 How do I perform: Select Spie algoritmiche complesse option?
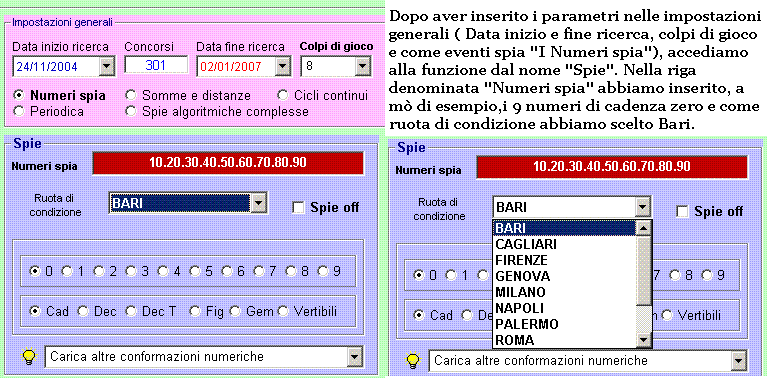pyautogui.click(x=131, y=112)
